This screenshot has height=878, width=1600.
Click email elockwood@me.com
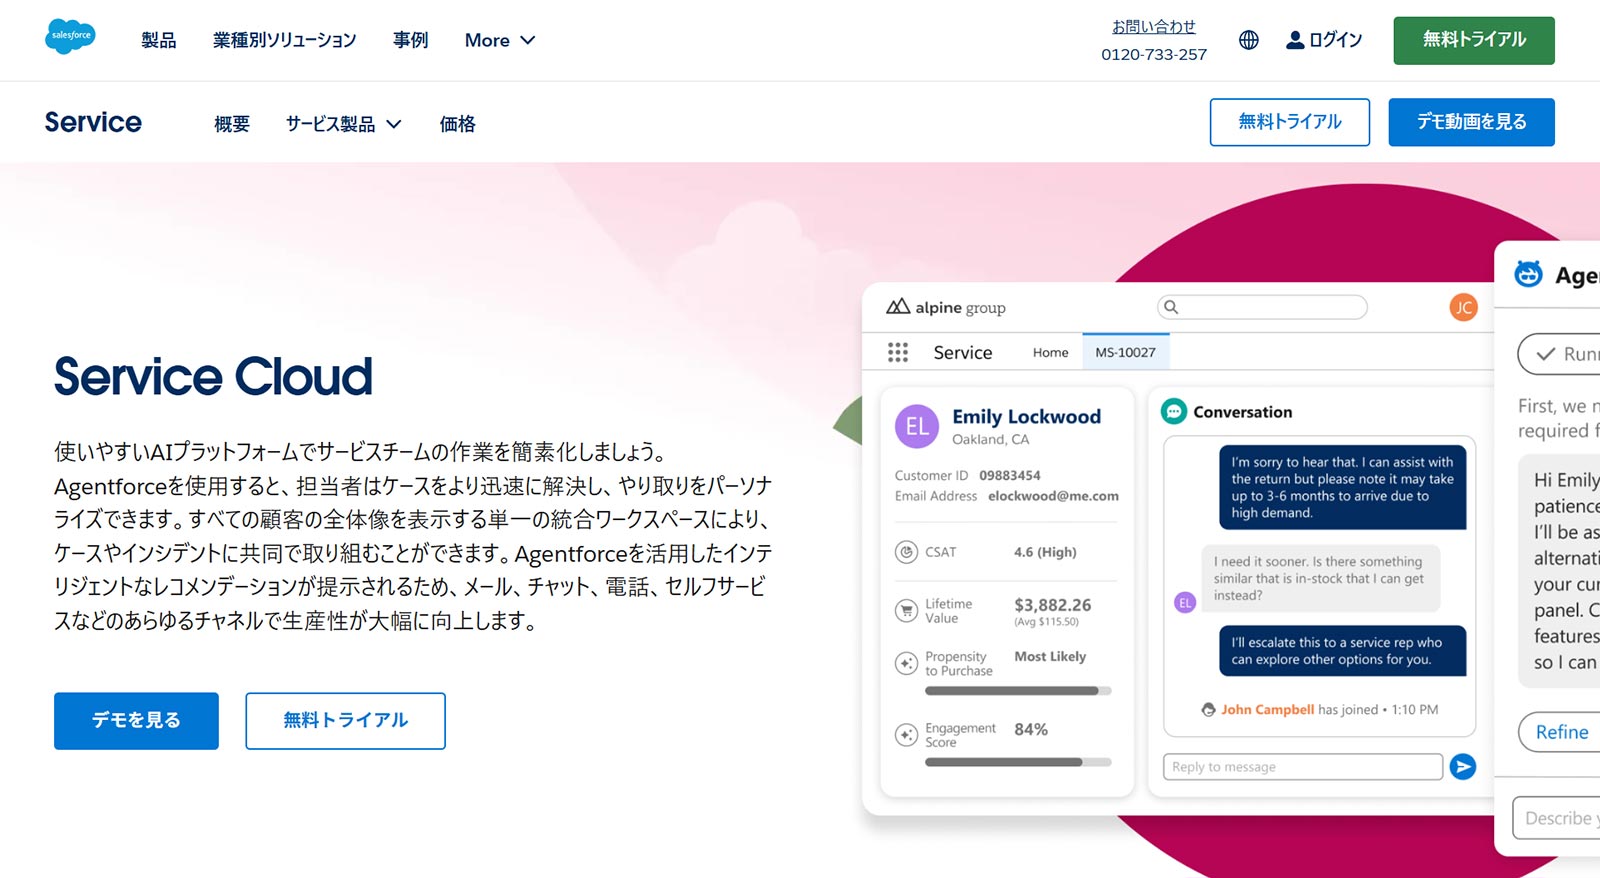pos(1053,496)
